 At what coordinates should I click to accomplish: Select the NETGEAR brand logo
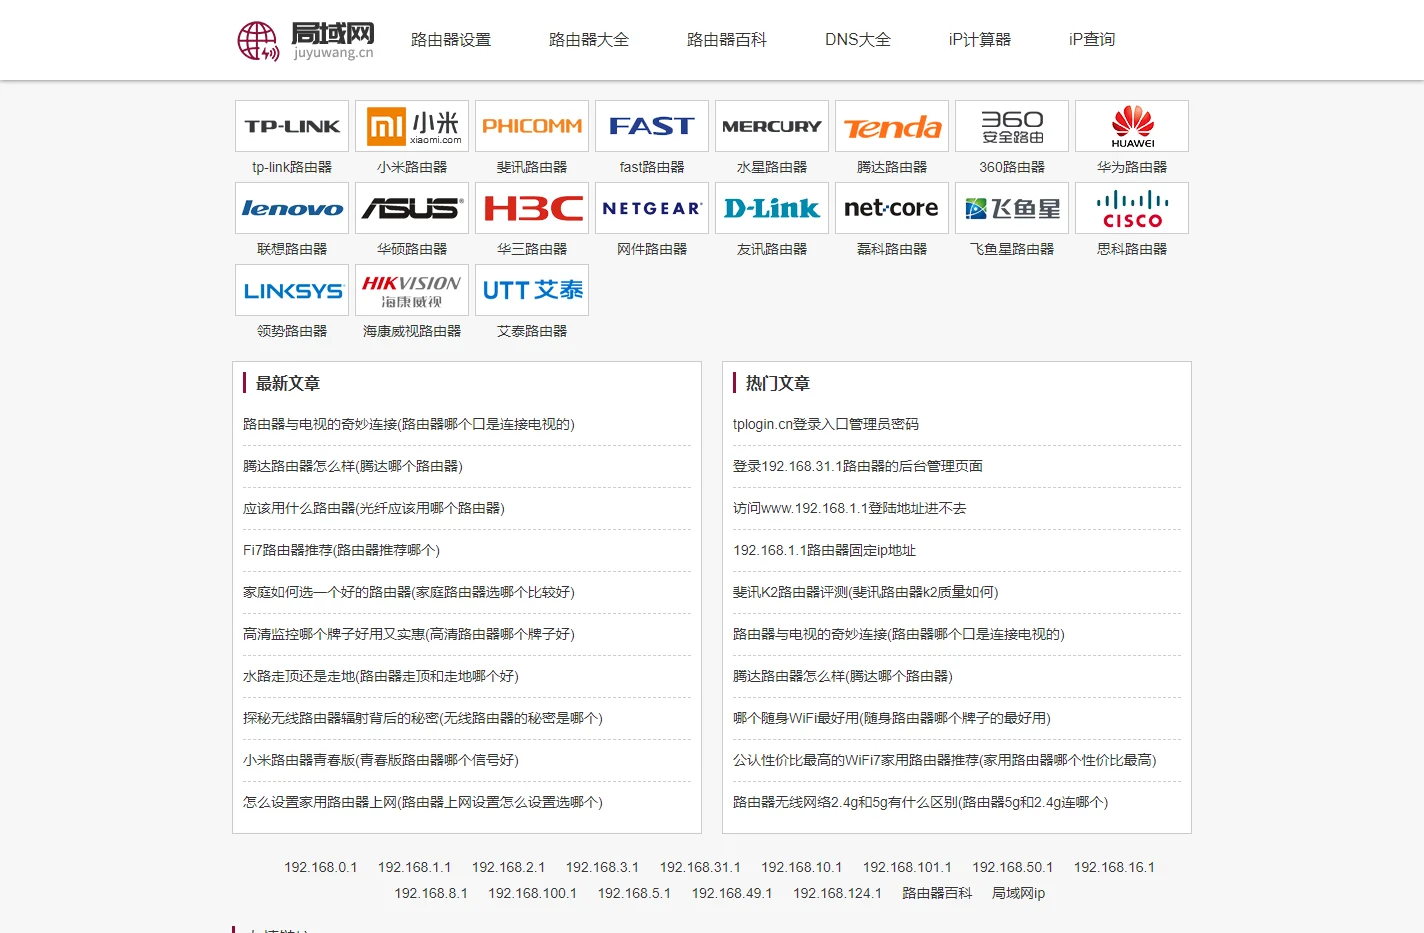(652, 208)
